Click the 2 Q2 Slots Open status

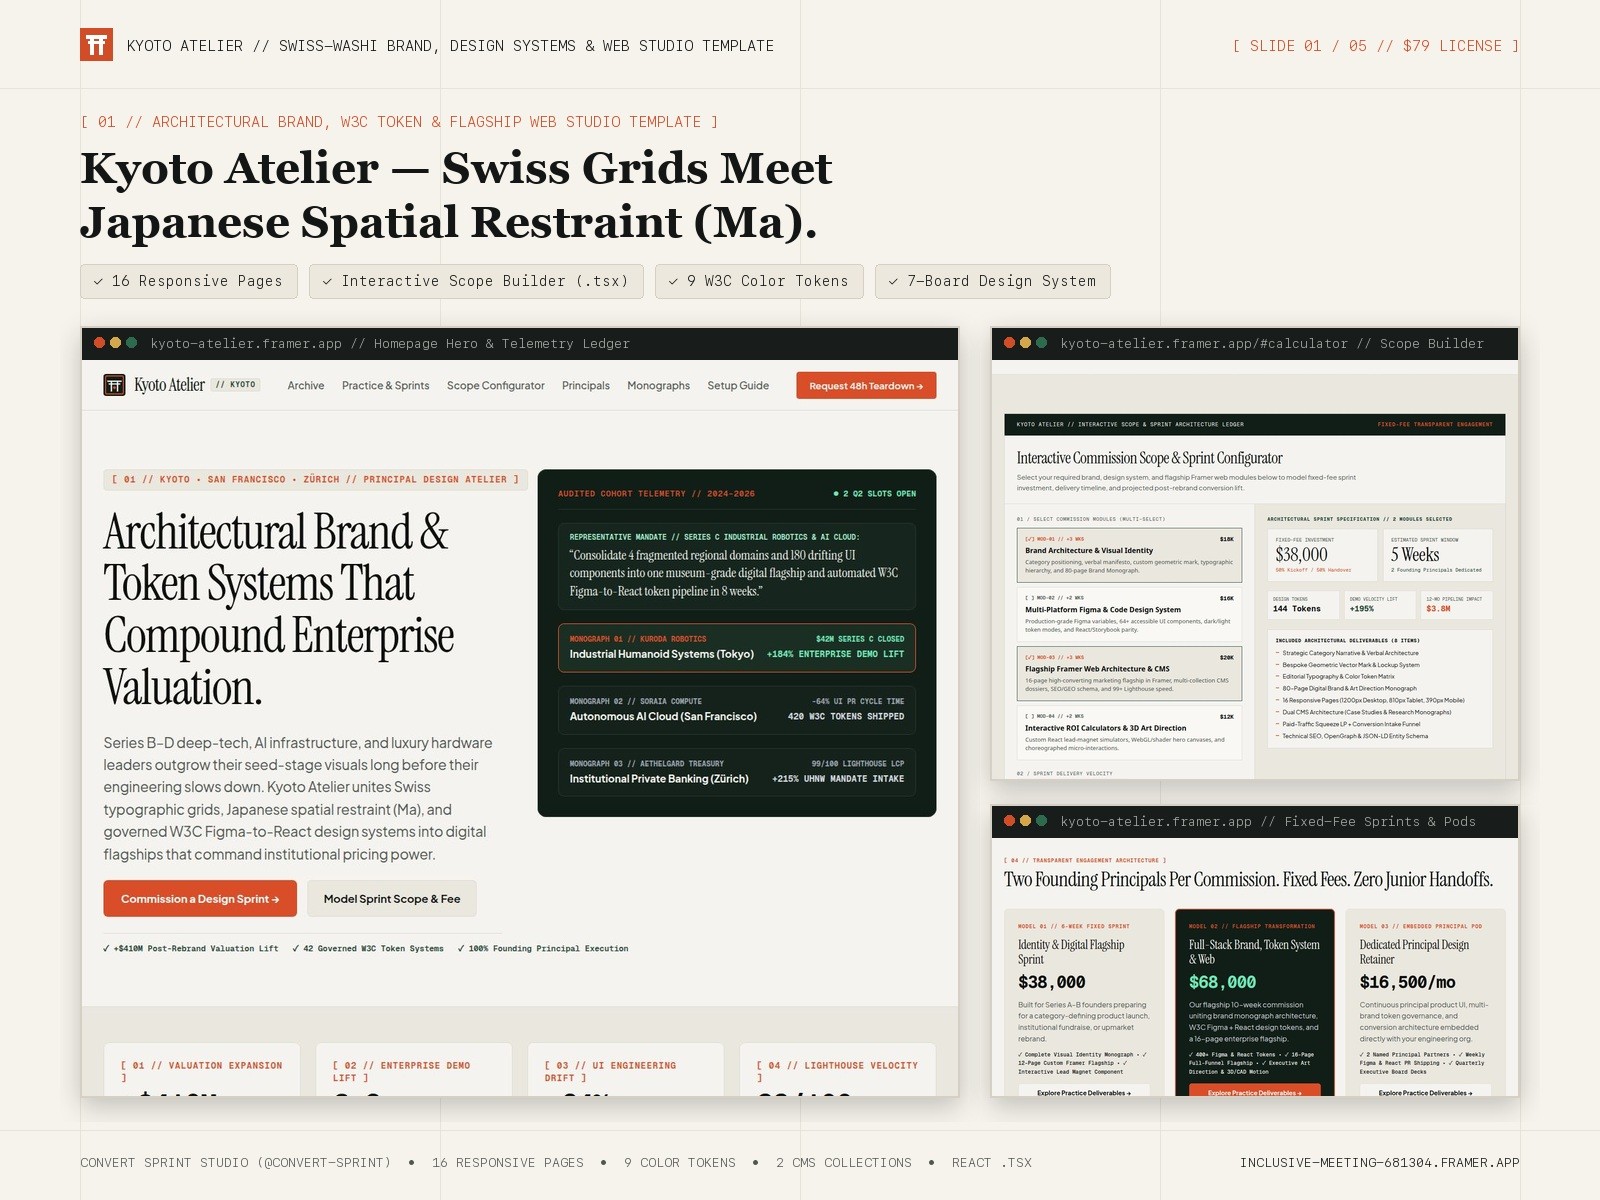tap(875, 494)
